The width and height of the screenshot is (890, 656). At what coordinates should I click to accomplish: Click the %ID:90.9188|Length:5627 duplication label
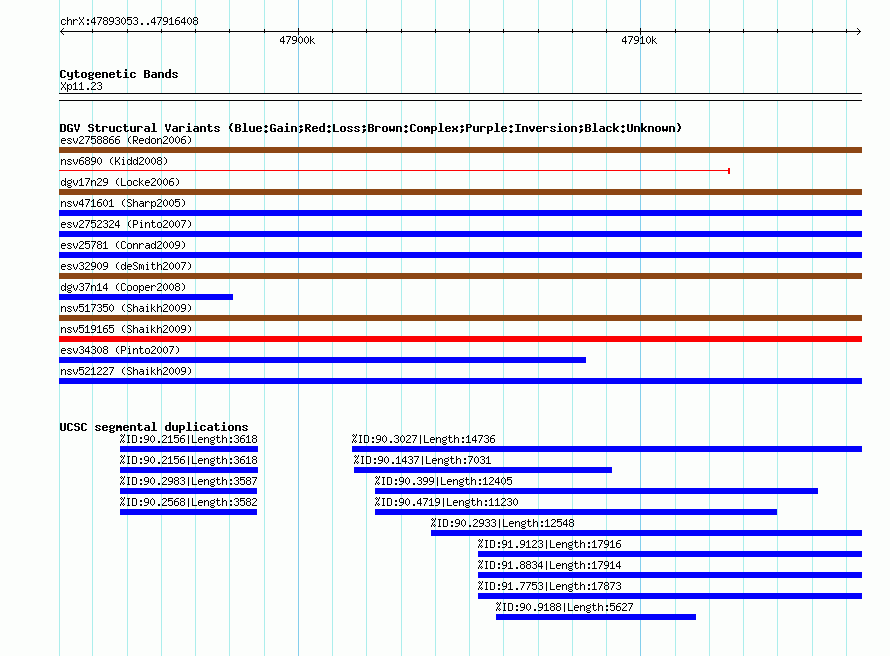point(564,607)
